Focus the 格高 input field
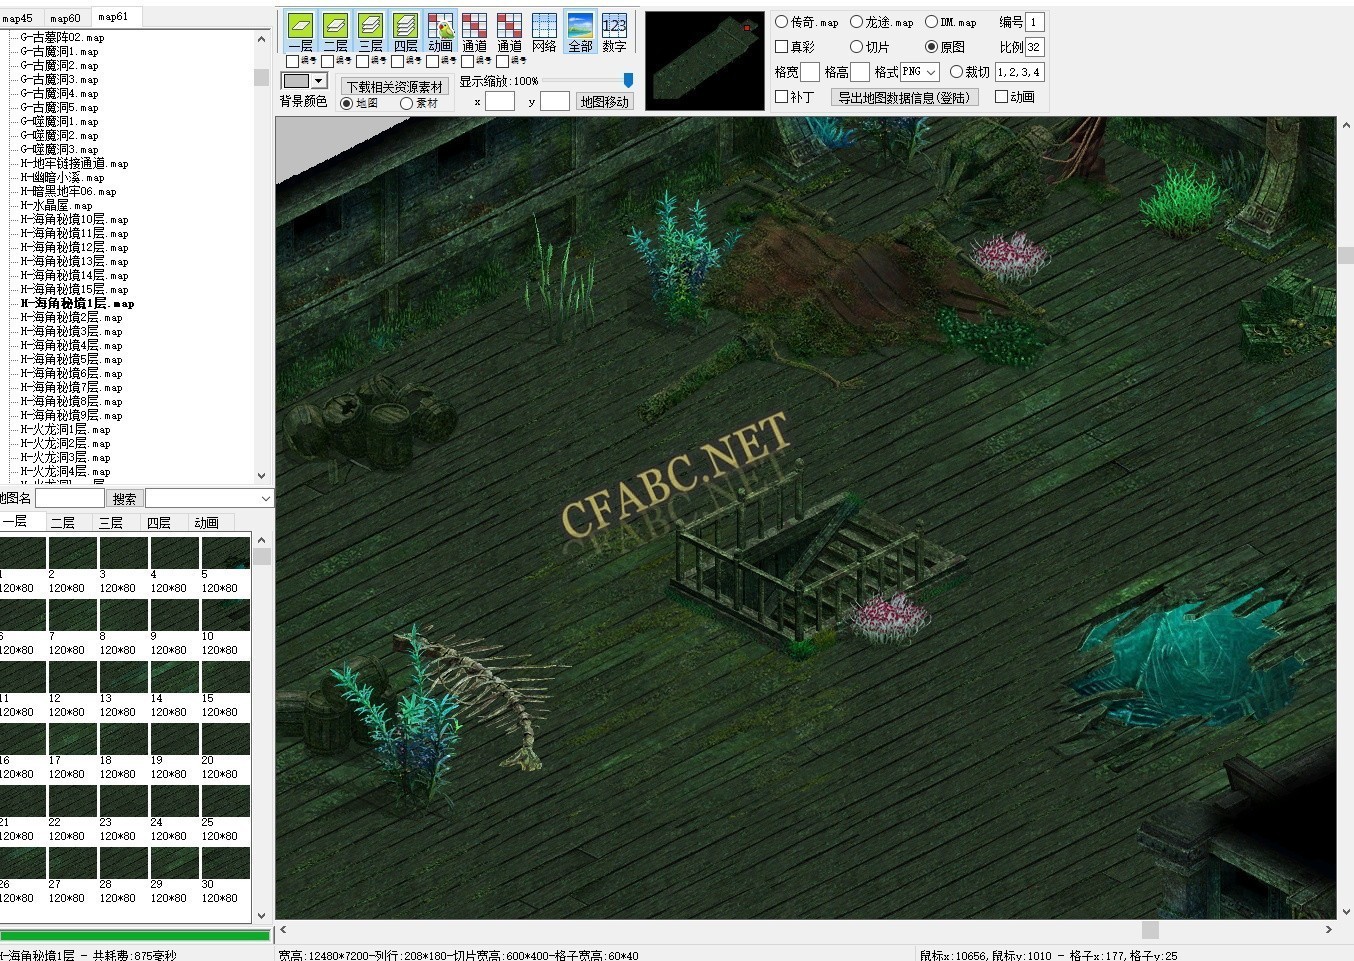Image resolution: width=1354 pixels, height=961 pixels. pos(860,72)
